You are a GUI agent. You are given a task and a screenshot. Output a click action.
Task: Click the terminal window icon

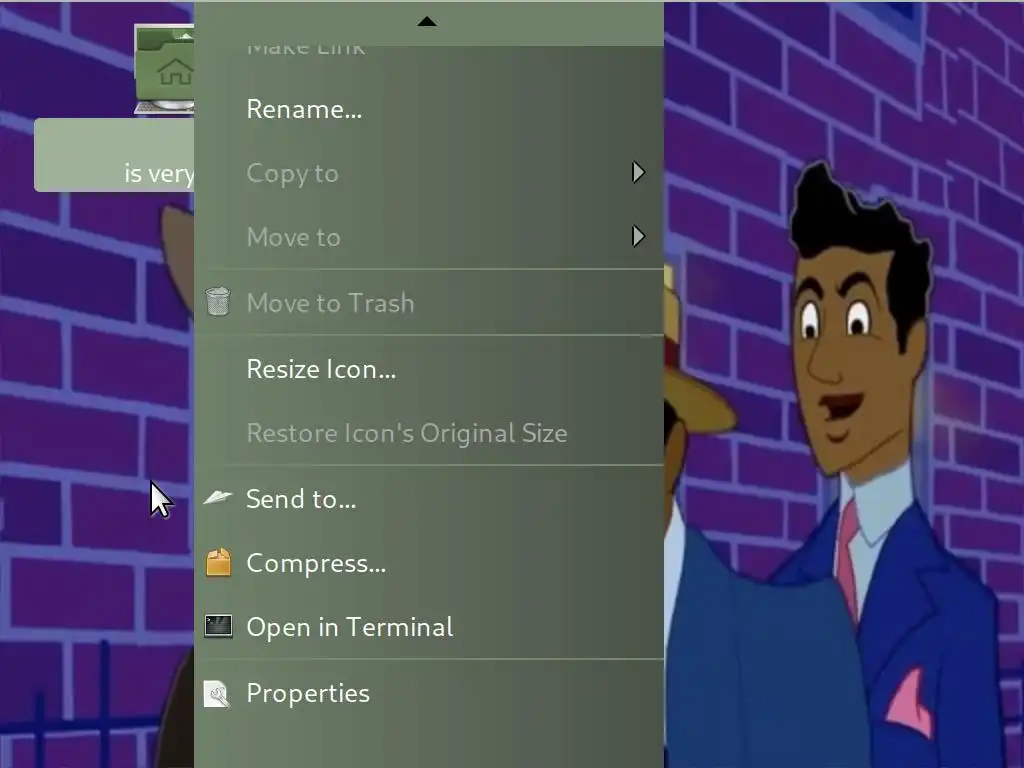[218, 626]
